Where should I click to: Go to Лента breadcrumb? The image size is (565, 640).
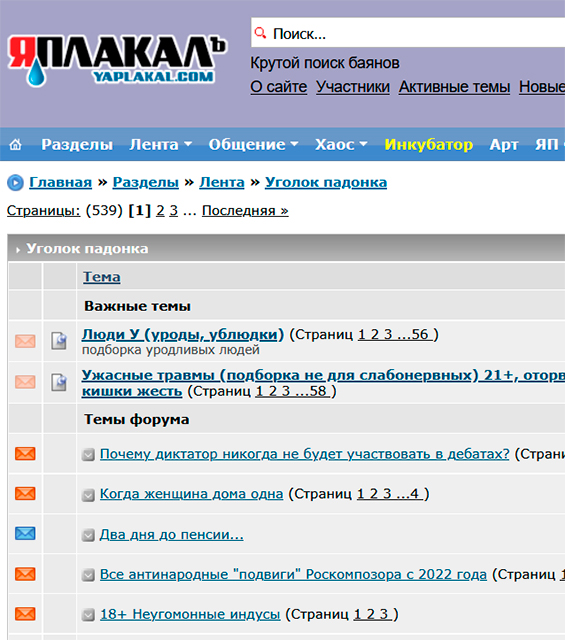pos(222,182)
